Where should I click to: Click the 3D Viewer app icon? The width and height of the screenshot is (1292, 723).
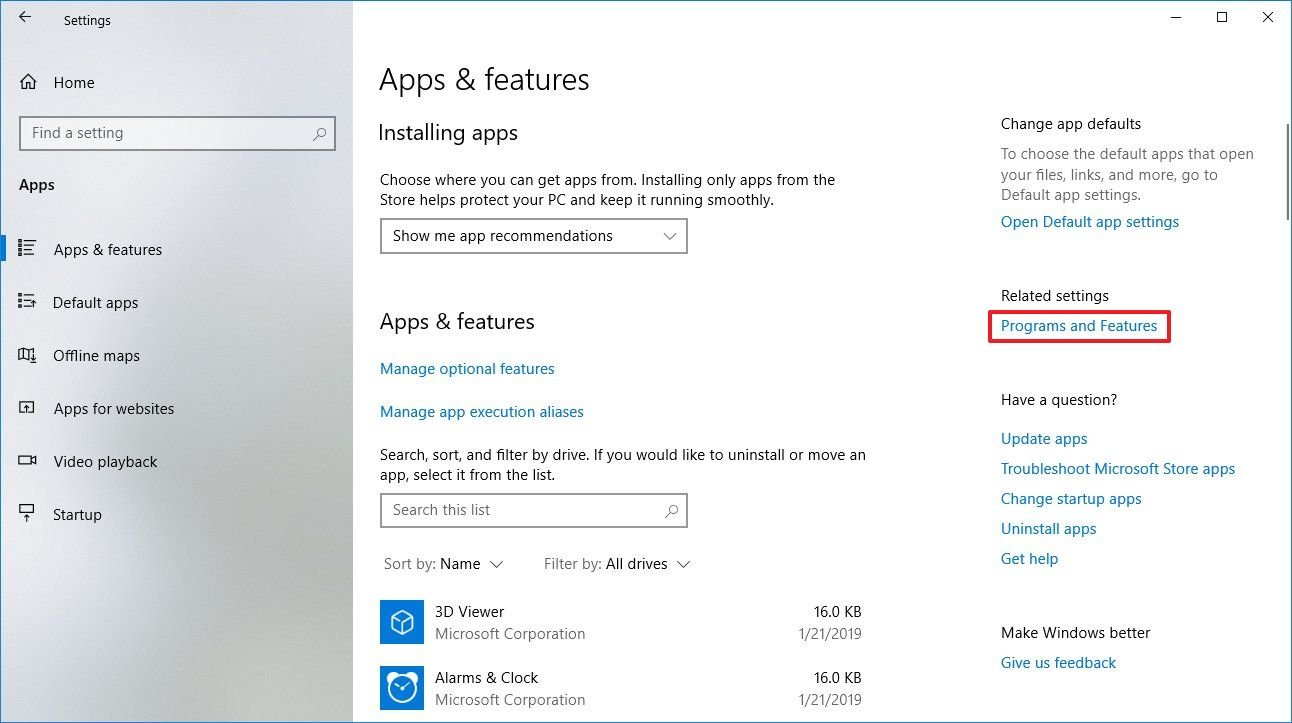click(x=402, y=622)
